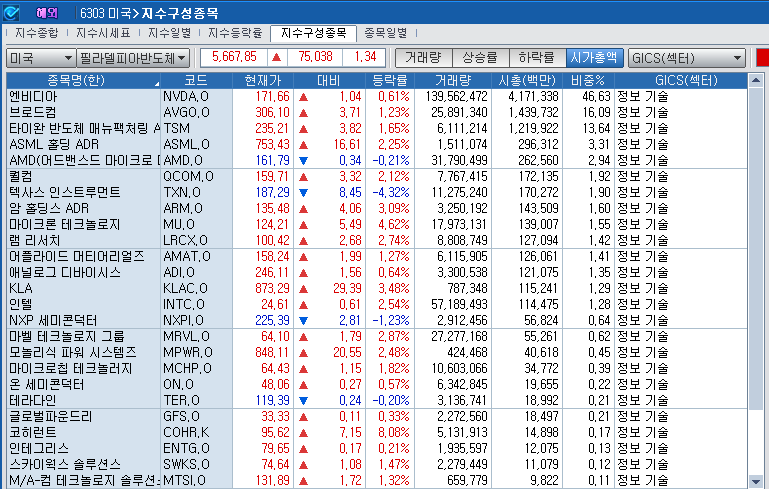Screen dimensions: 769x489
Task: Select the 인테그리스 stock name
Action: [39, 448]
